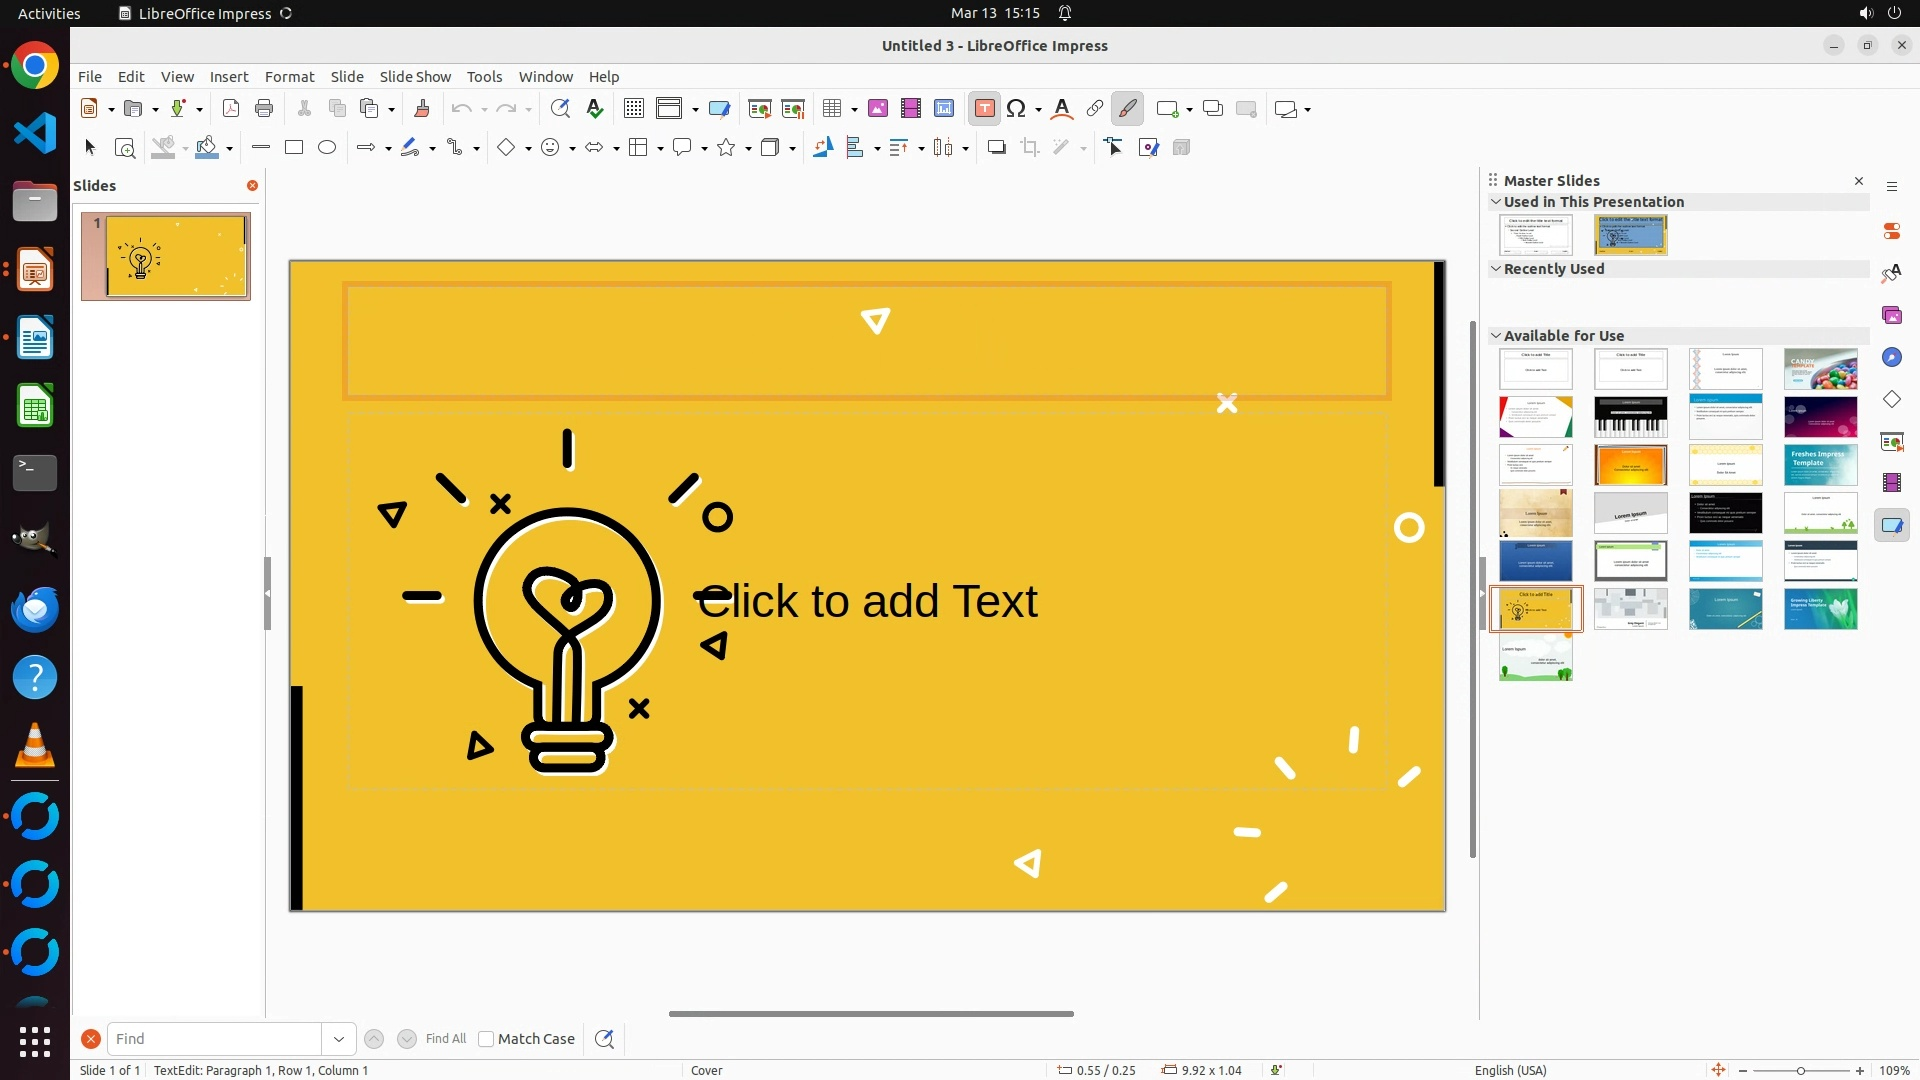
Task: Click the zoom slider in status bar
Action: (x=1801, y=1071)
